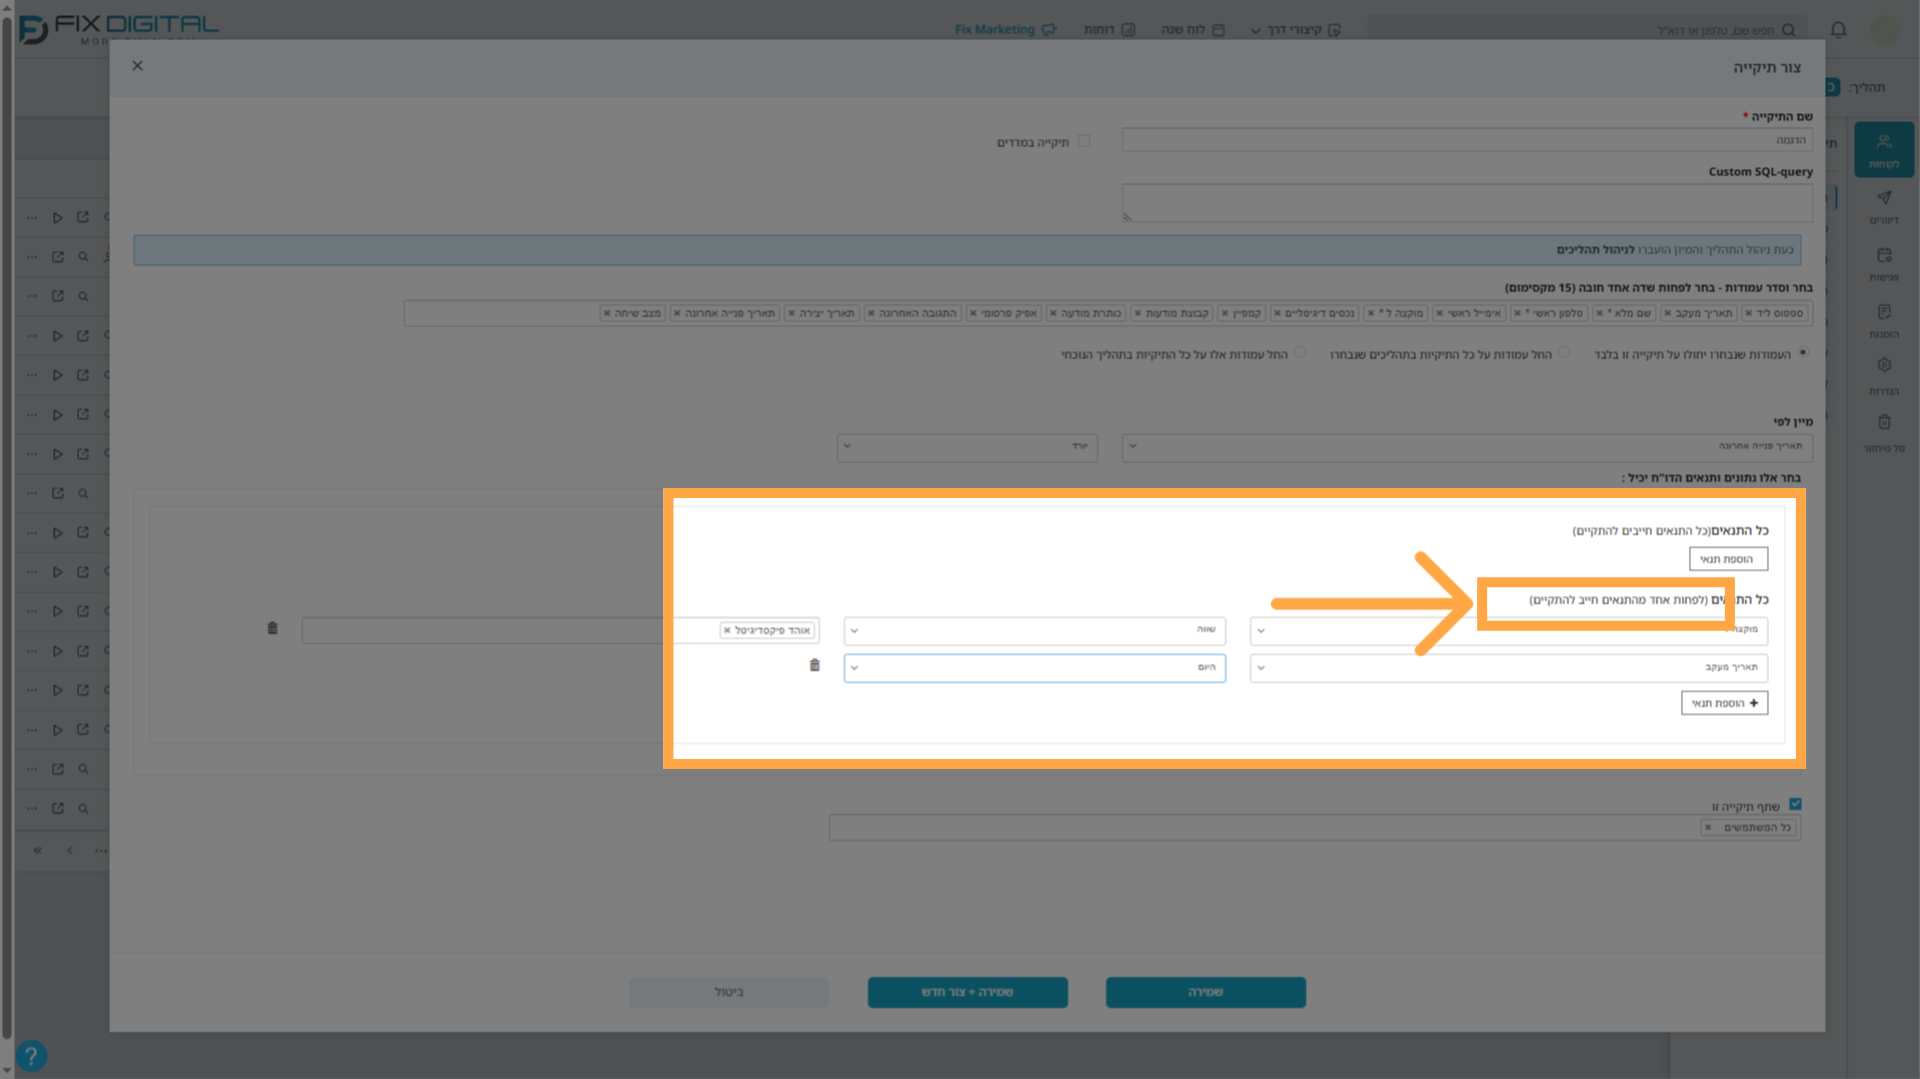Remove the 'קבוצת מודעות' column tag
The height and width of the screenshot is (1079, 1920).
1137,314
